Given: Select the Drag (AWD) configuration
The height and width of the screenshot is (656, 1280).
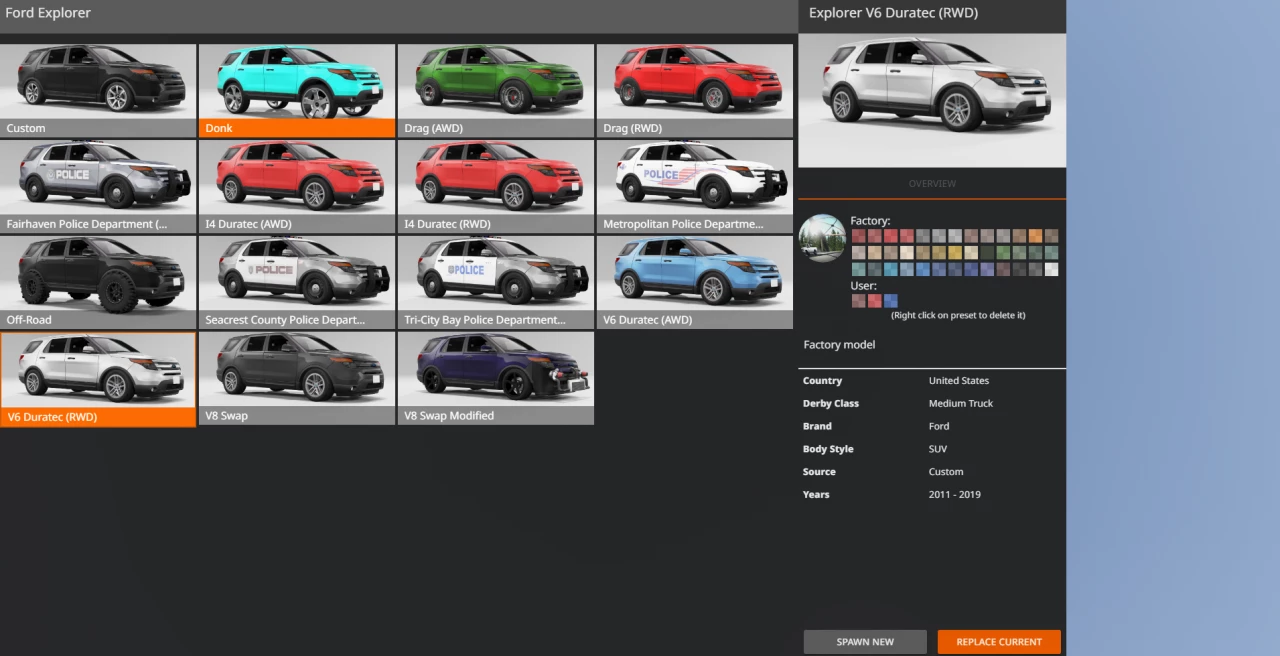Looking at the screenshot, I should point(495,85).
